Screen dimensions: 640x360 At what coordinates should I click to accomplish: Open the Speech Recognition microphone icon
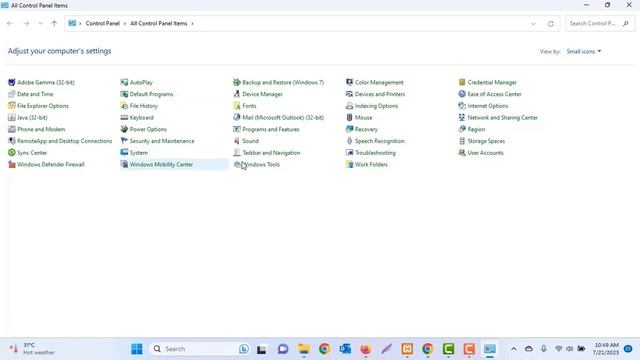point(349,141)
